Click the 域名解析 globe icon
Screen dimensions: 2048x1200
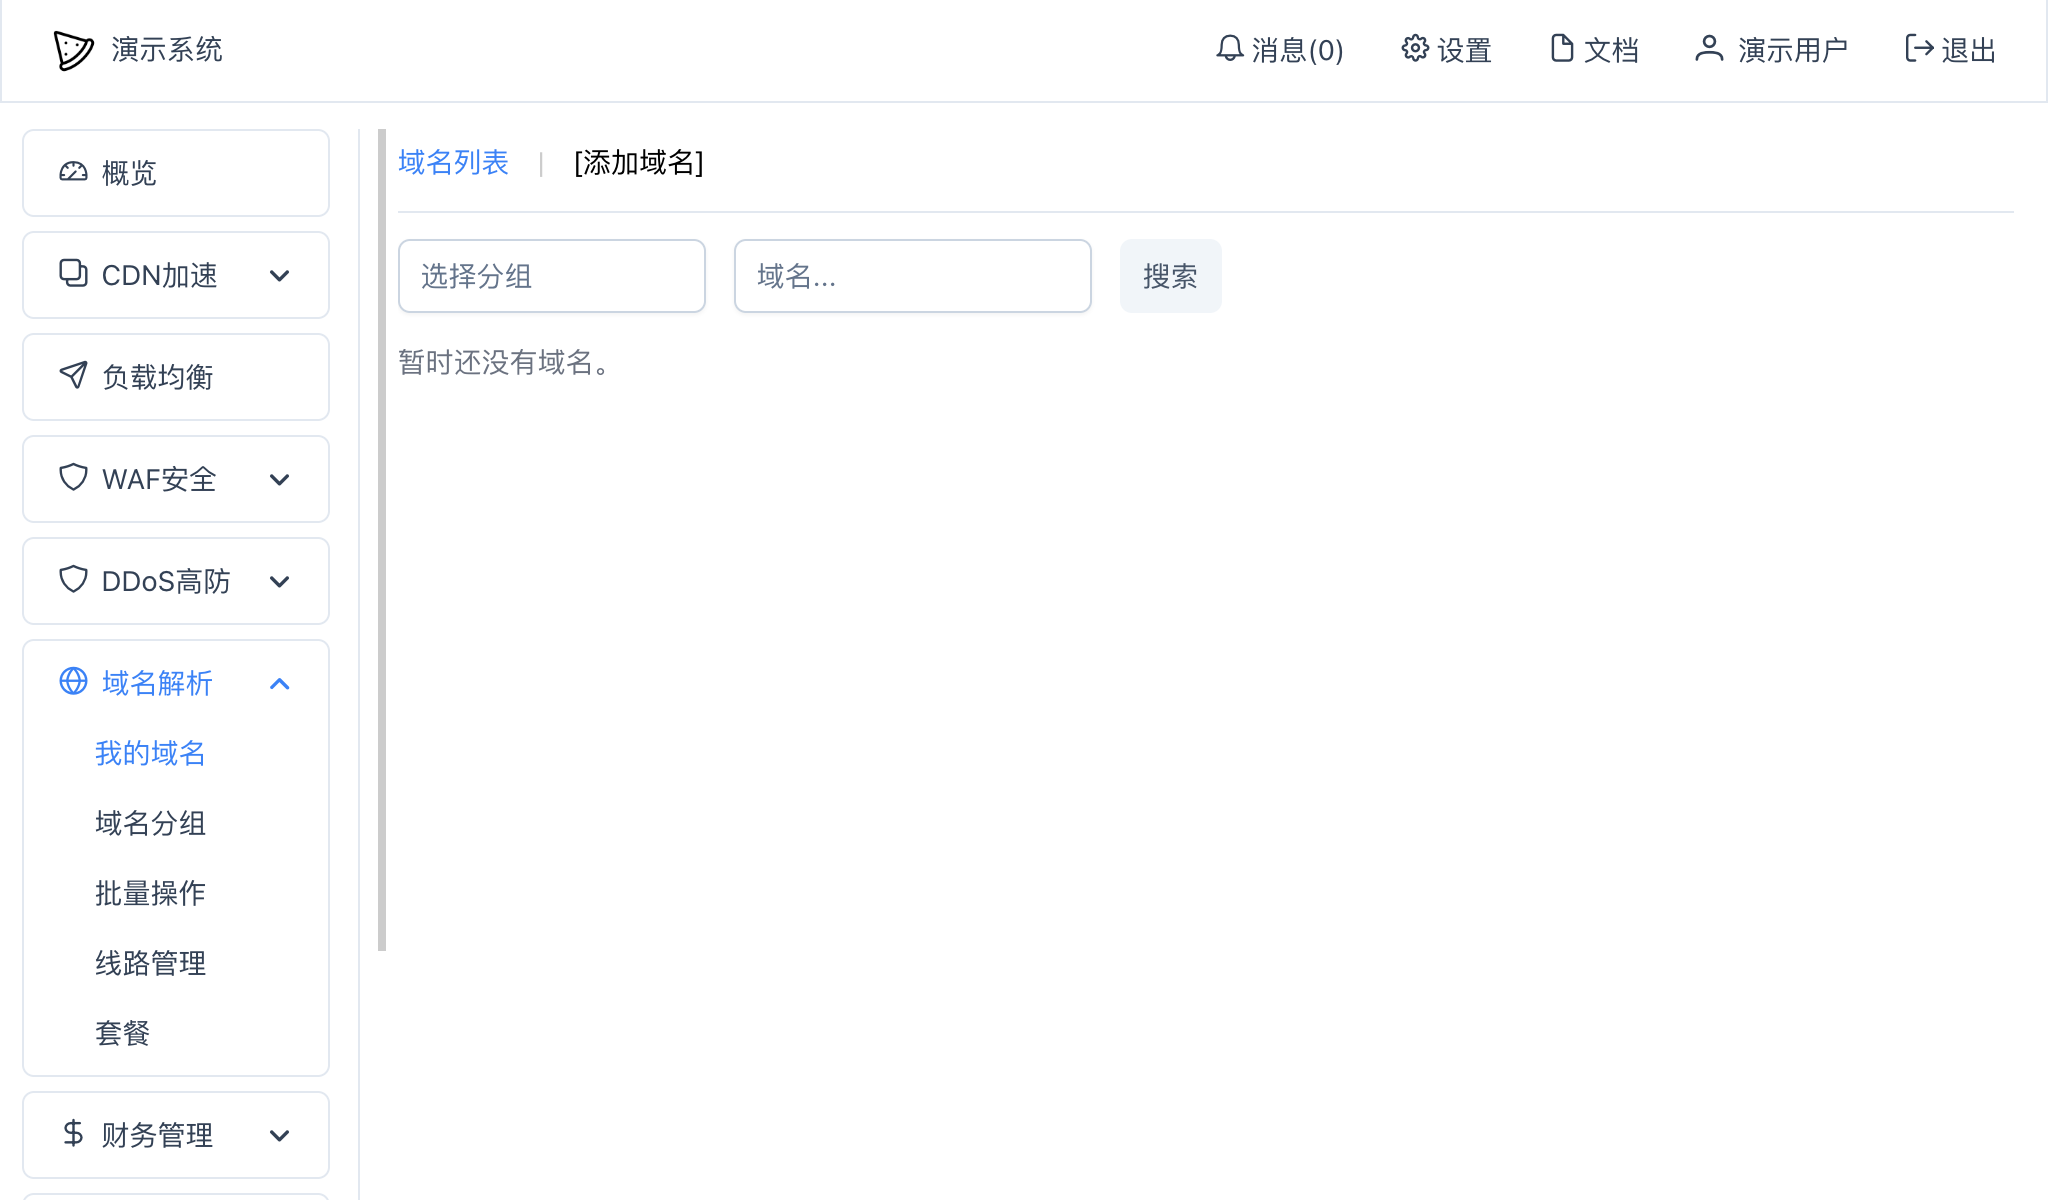point(71,683)
